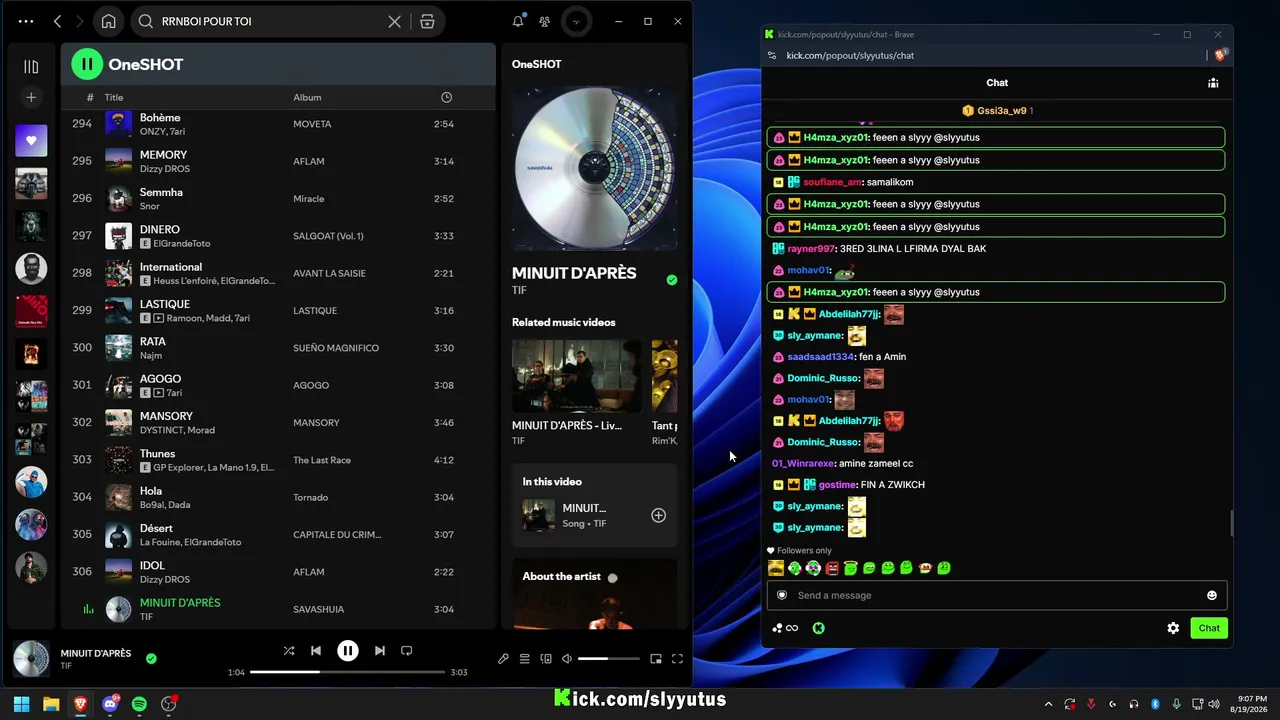Show hidden system tray icons

click(x=1049, y=704)
